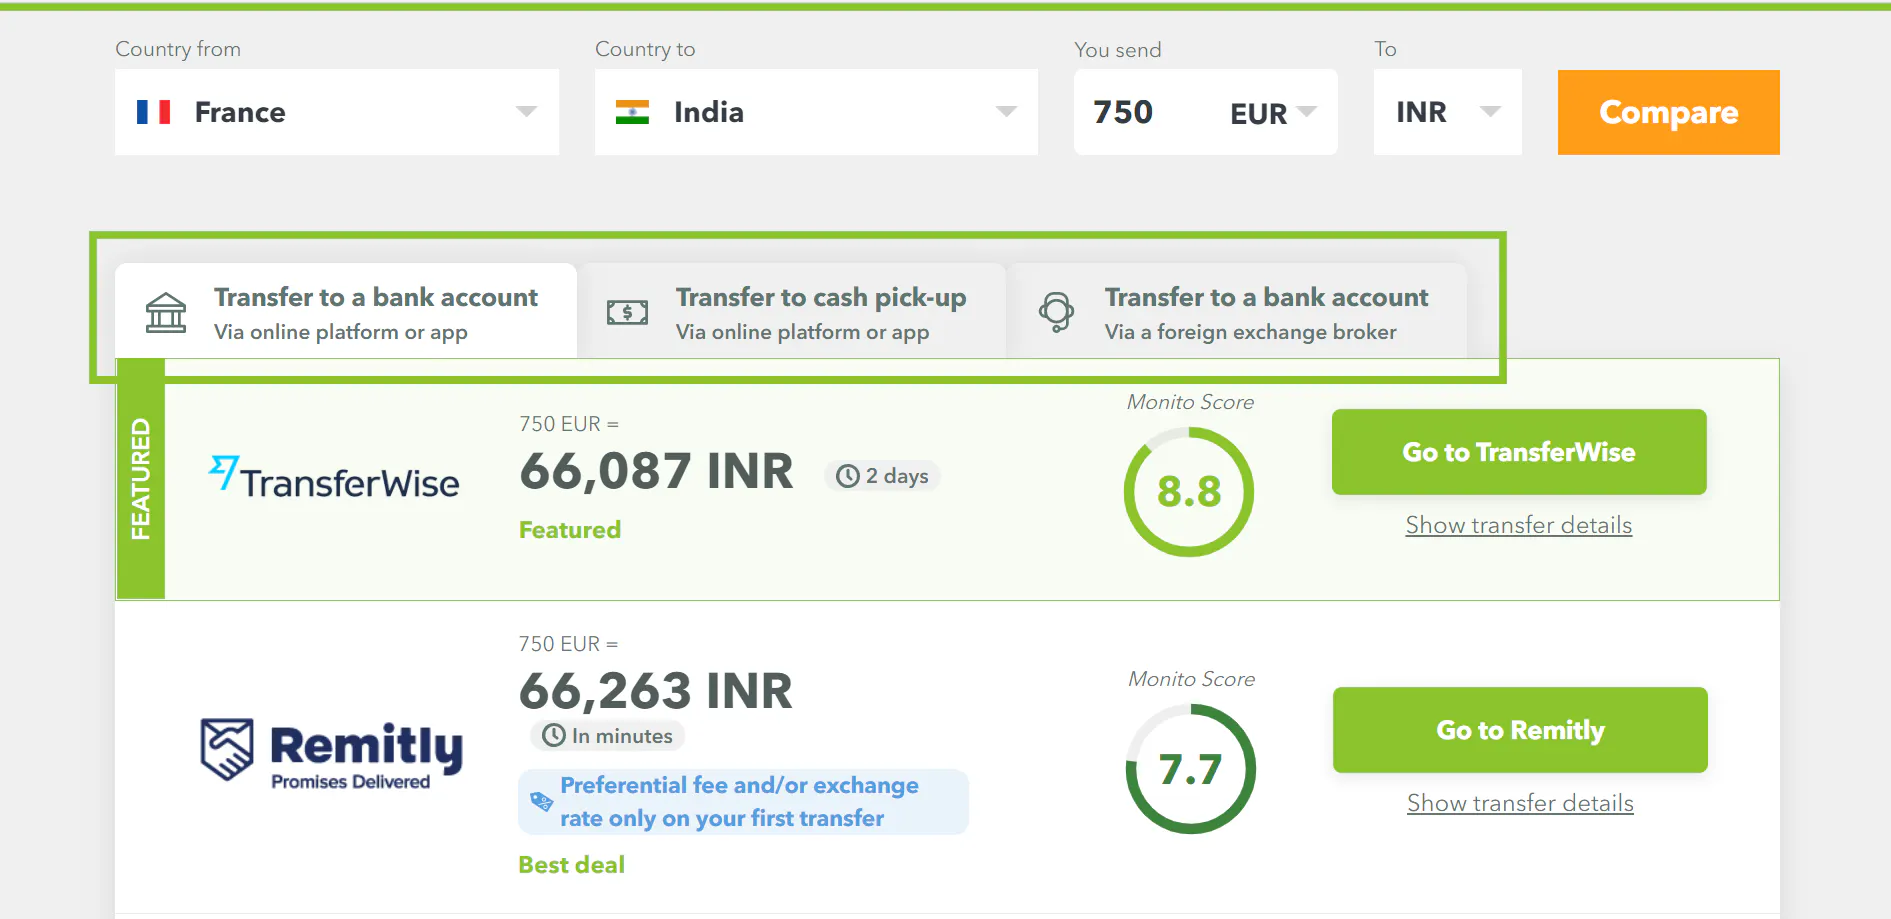Click the green Featured label under TransferWise amount
The height and width of the screenshot is (919, 1891).
tap(570, 530)
